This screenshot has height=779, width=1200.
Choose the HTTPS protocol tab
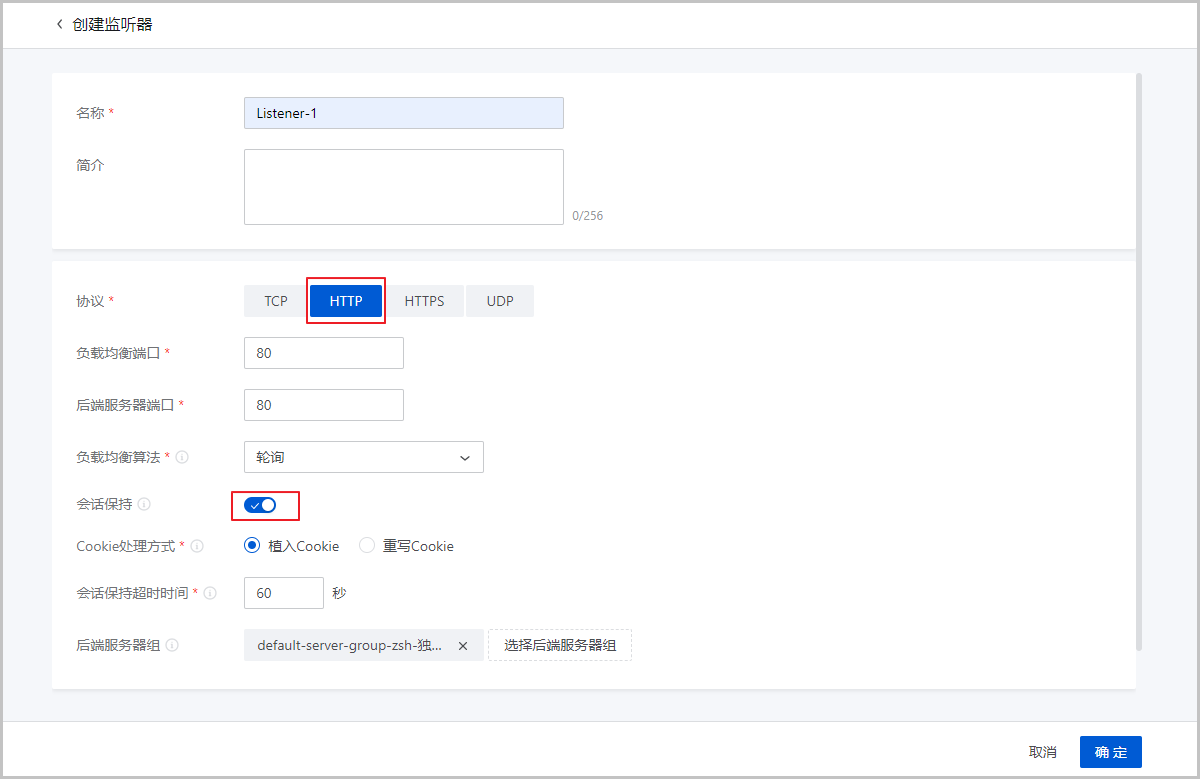point(424,301)
